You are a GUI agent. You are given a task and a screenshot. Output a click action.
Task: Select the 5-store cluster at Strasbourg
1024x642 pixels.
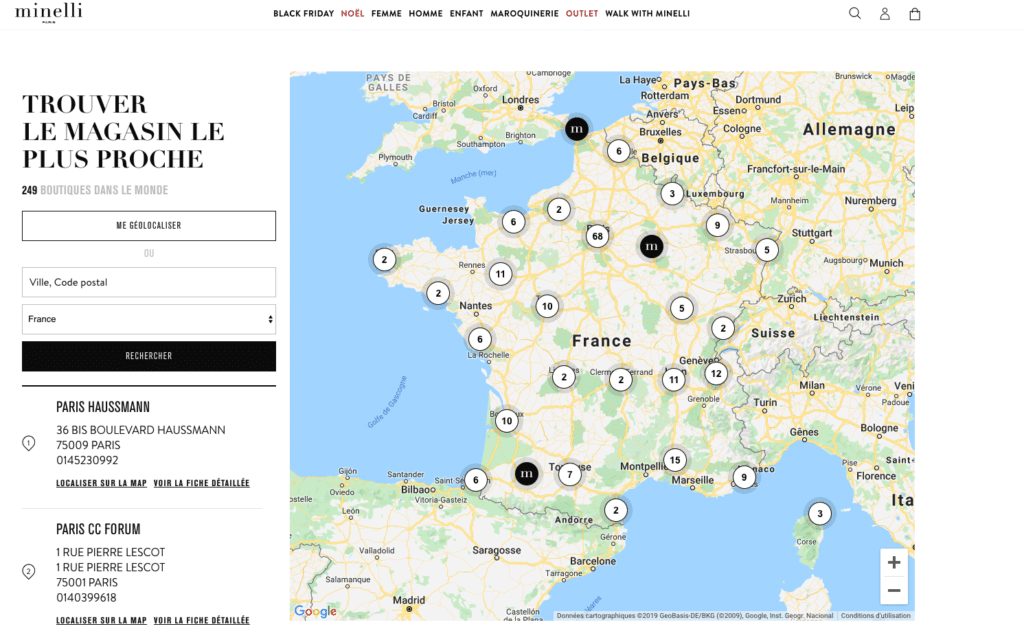(x=767, y=249)
